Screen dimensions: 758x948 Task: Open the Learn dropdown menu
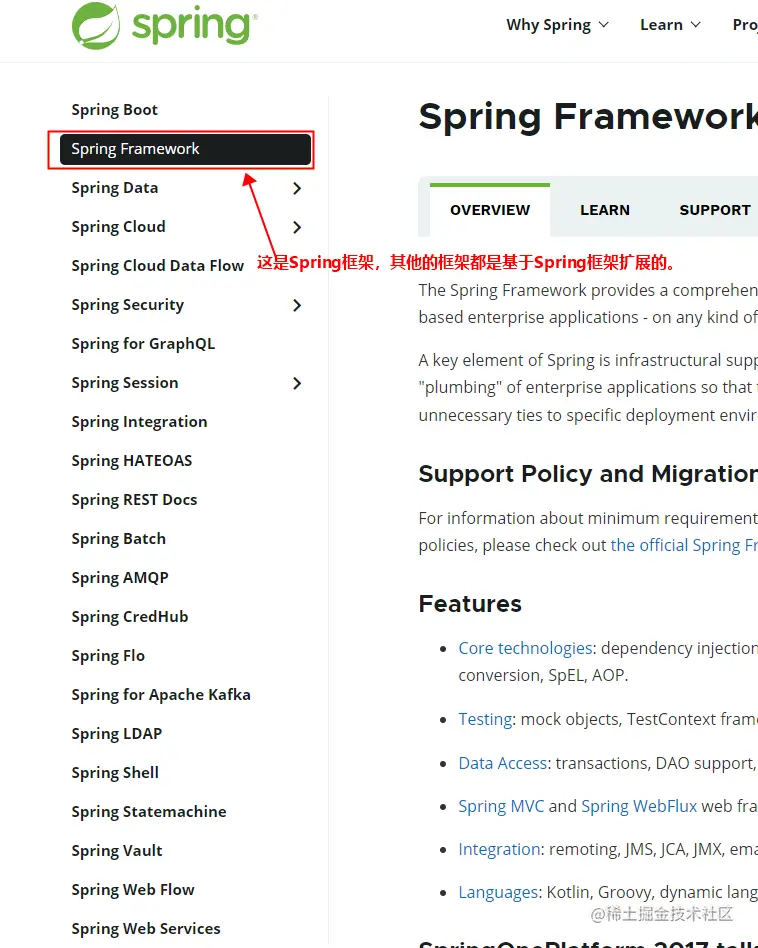[670, 25]
